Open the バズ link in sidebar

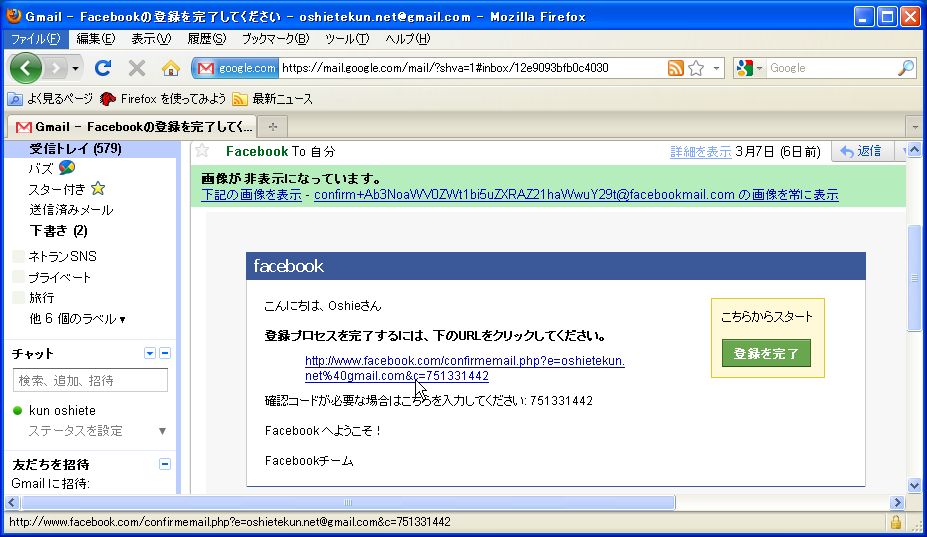(x=41, y=169)
